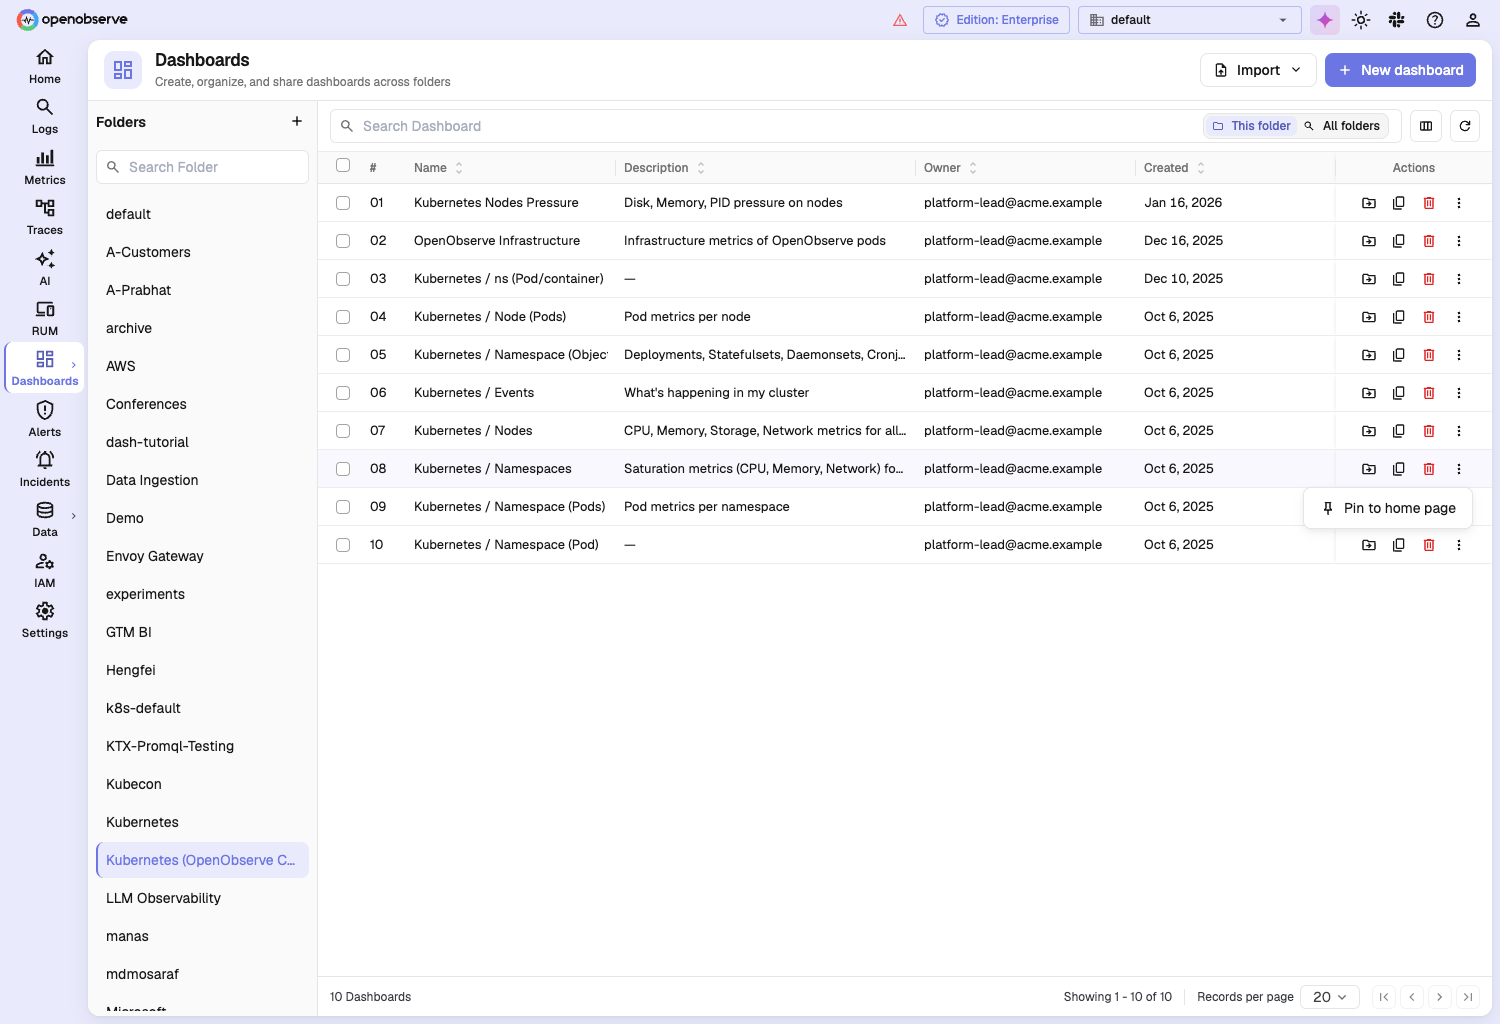The height and width of the screenshot is (1024, 1500).
Task: Refresh the dashboards list
Action: click(1465, 126)
